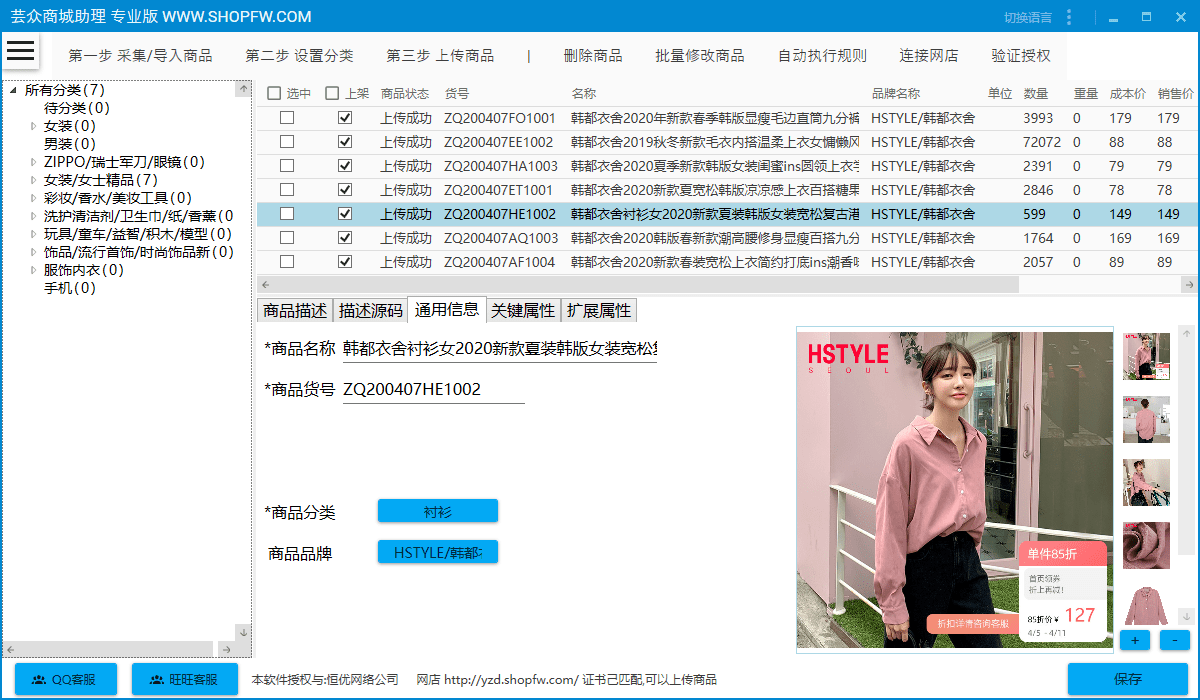
Task: Click the vertical dots options icon in title bar
Action: [1069, 17]
